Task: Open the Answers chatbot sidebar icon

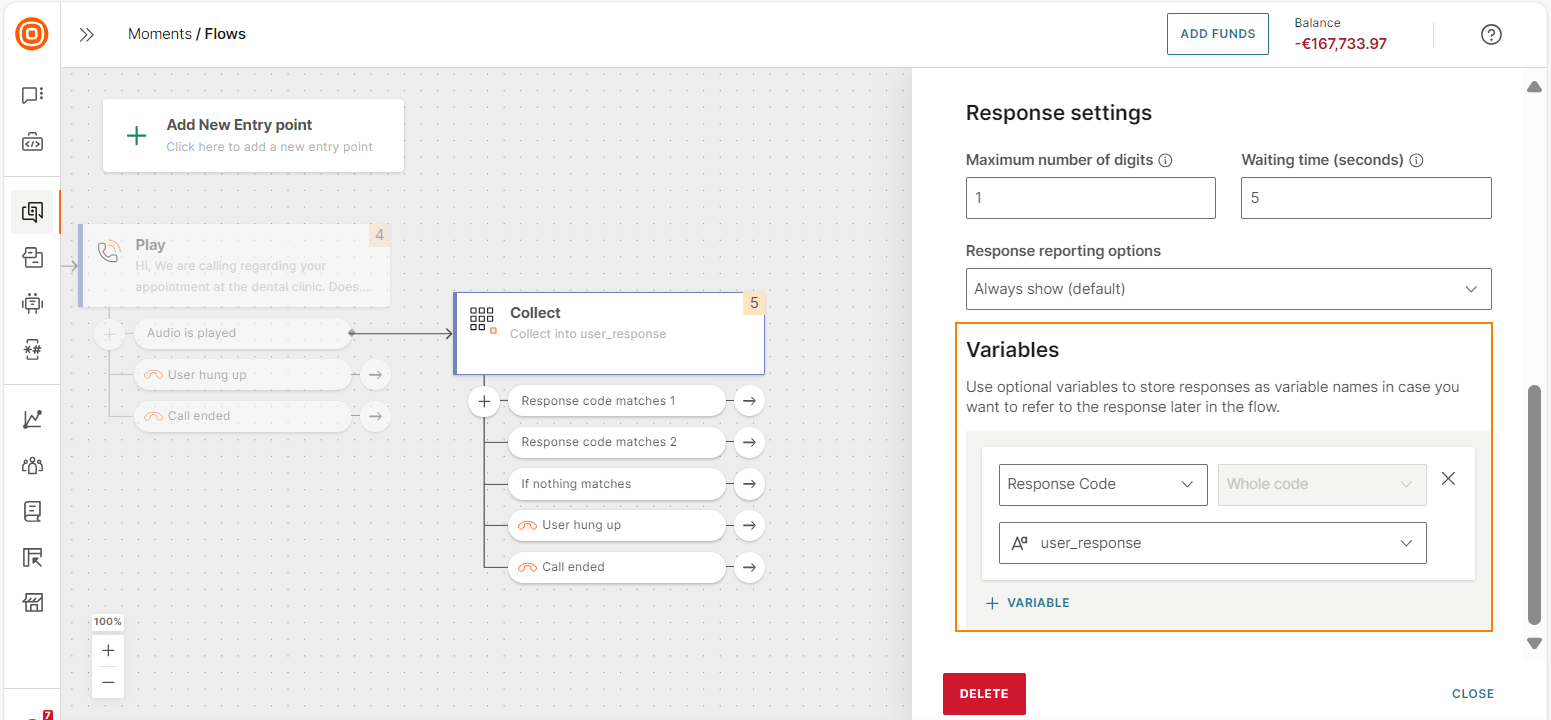Action: (32, 303)
